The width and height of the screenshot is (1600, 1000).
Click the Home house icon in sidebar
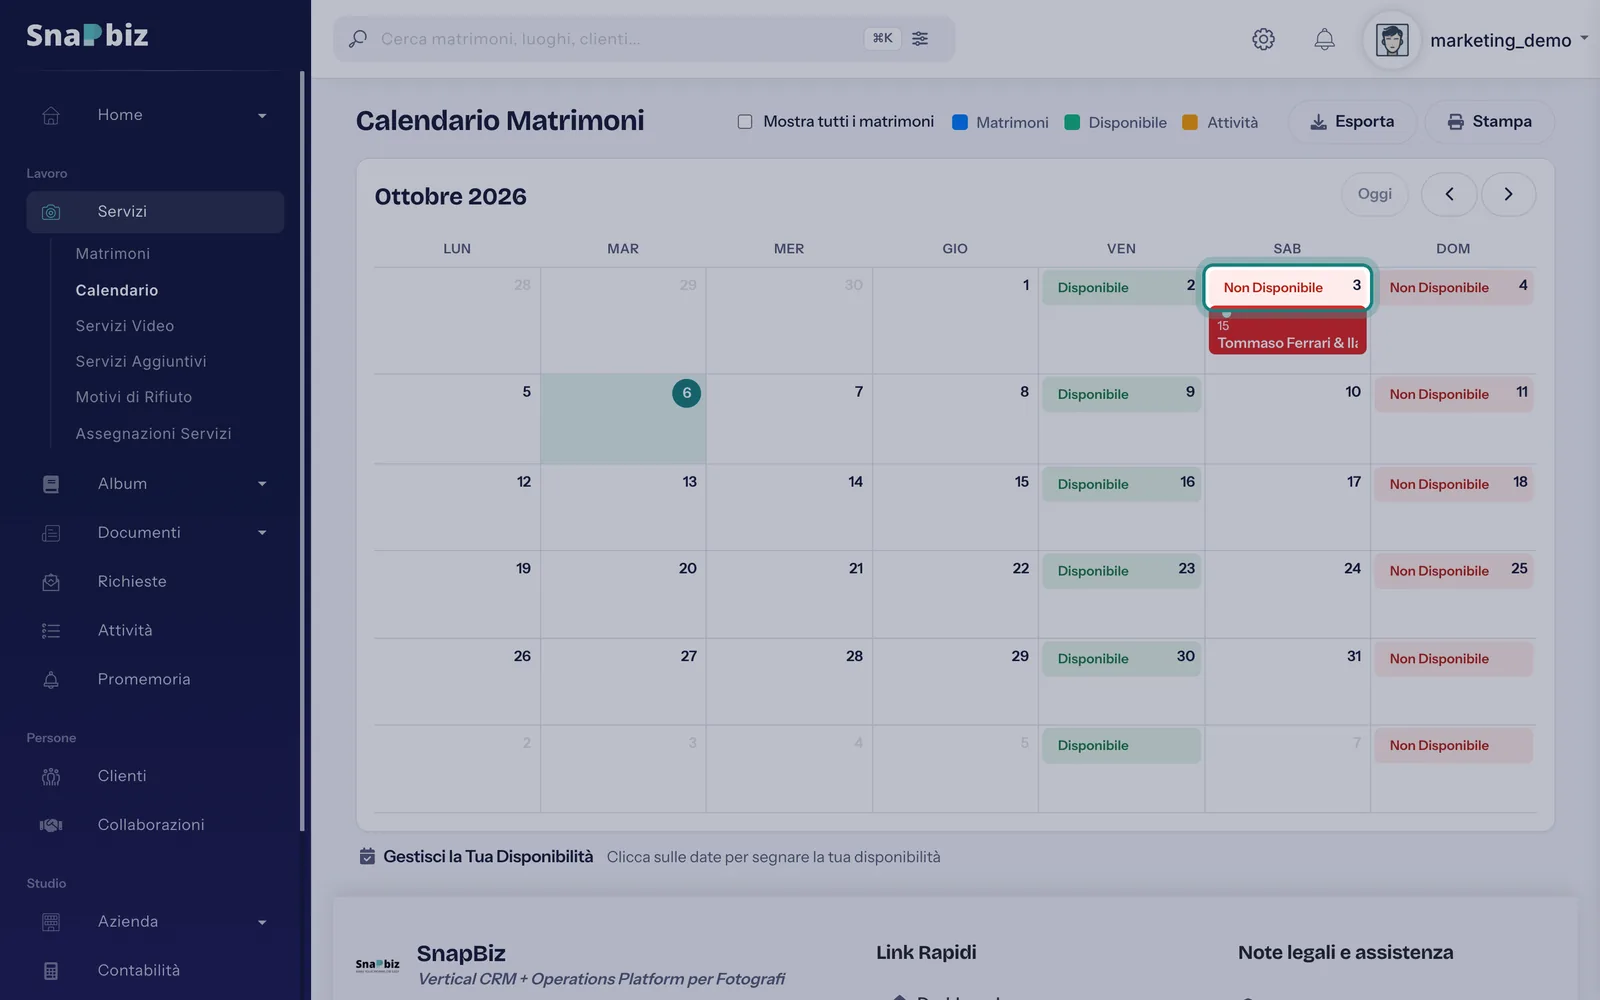click(x=51, y=115)
